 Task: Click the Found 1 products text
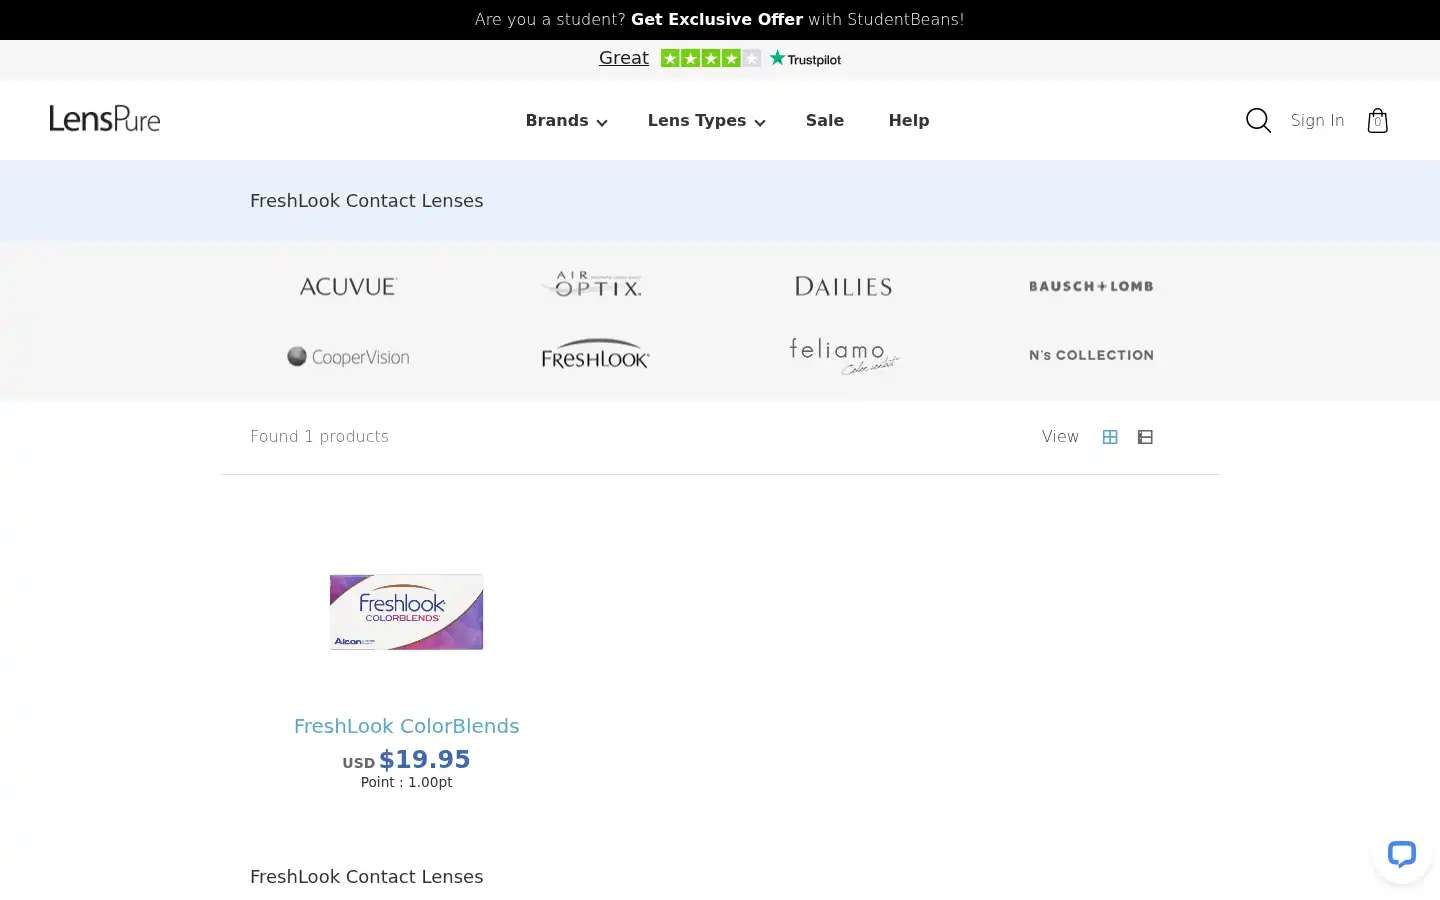pos(319,436)
